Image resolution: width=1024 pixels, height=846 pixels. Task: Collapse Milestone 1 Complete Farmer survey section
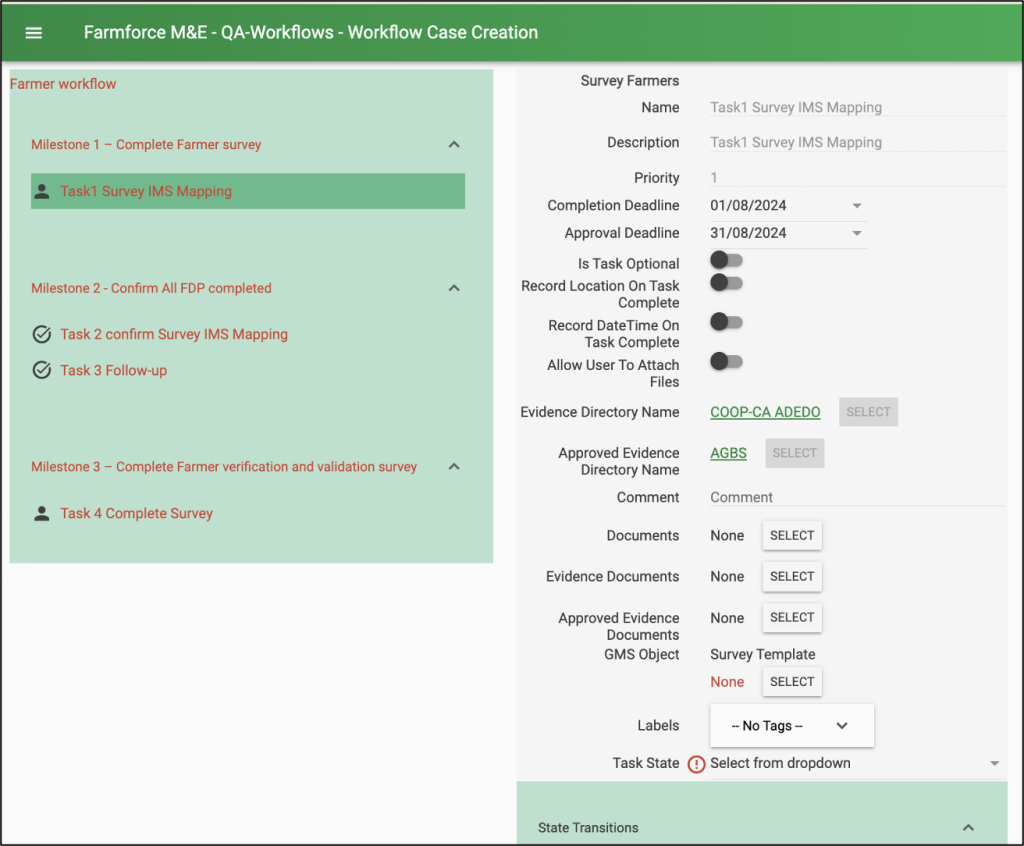point(454,144)
